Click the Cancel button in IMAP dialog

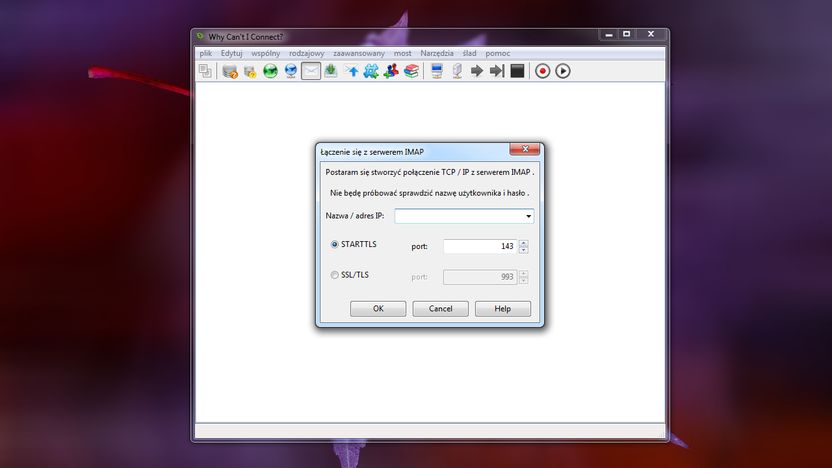[440, 309]
